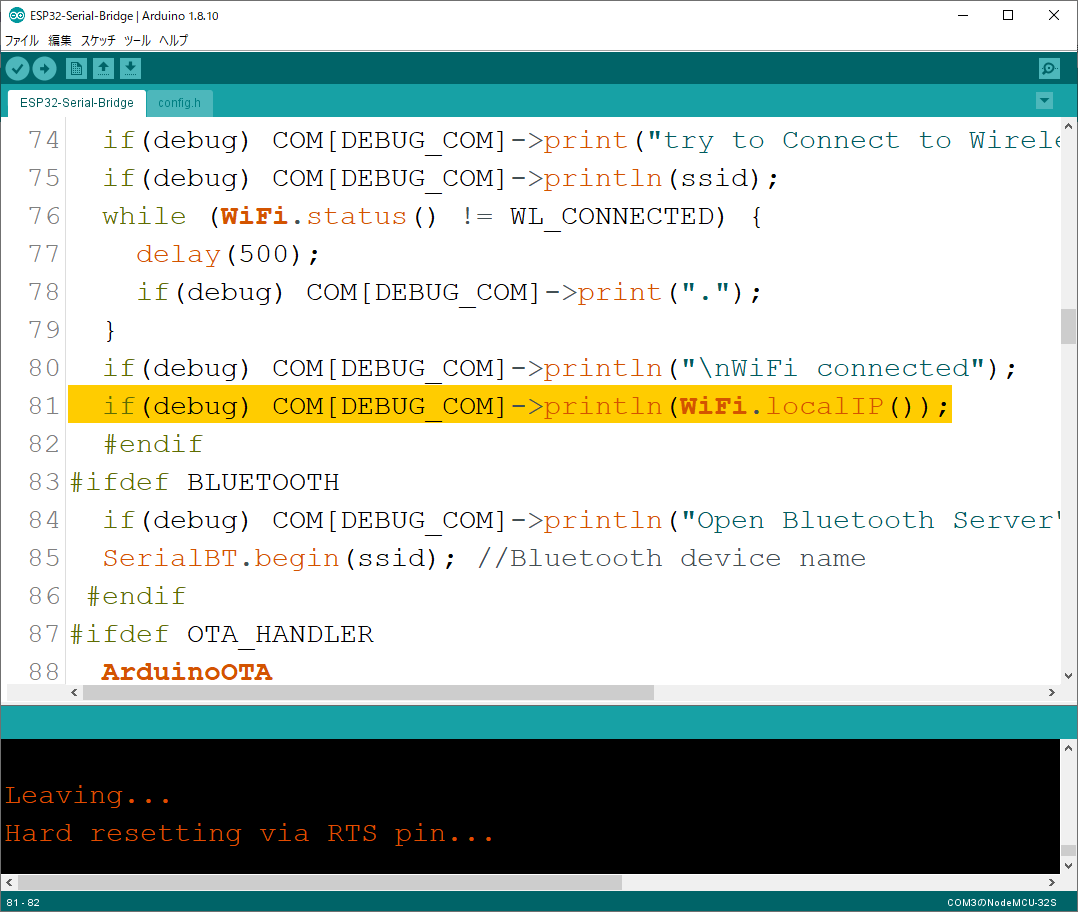Click the editor horizontal scrollbar thumb
The height and width of the screenshot is (912, 1078).
pos(368,693)
